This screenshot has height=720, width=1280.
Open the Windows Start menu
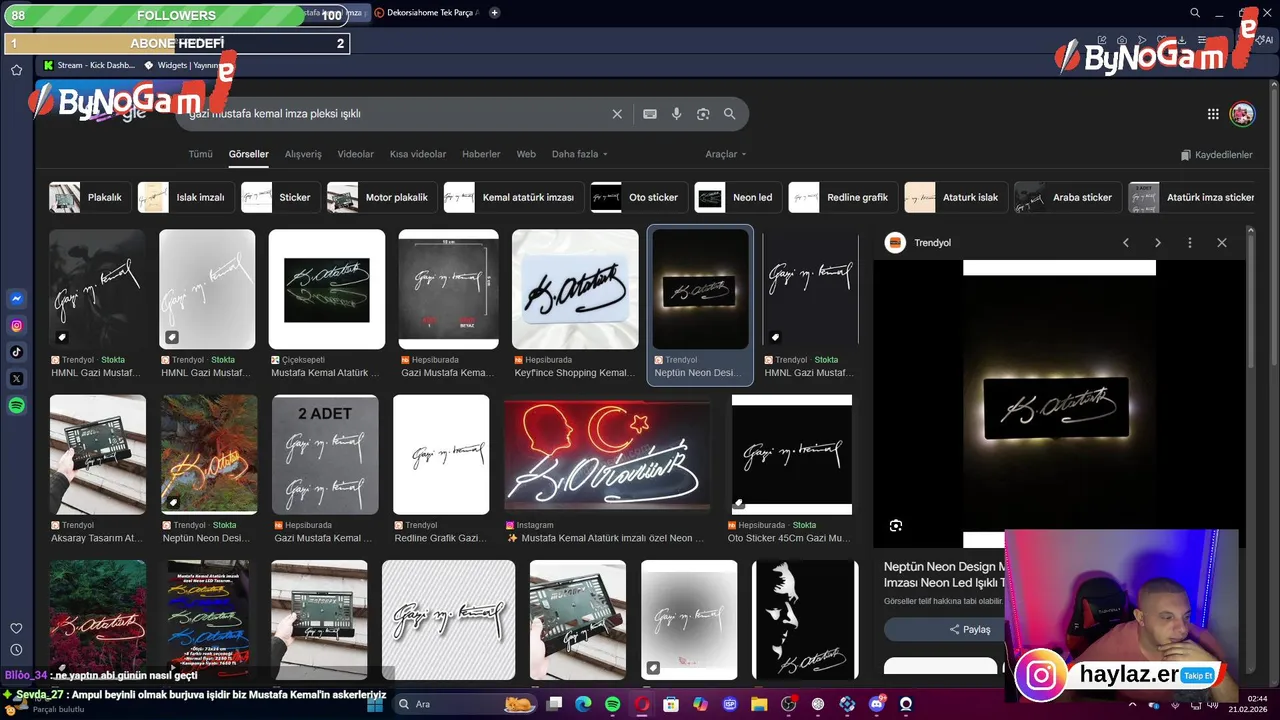[375, 704]
